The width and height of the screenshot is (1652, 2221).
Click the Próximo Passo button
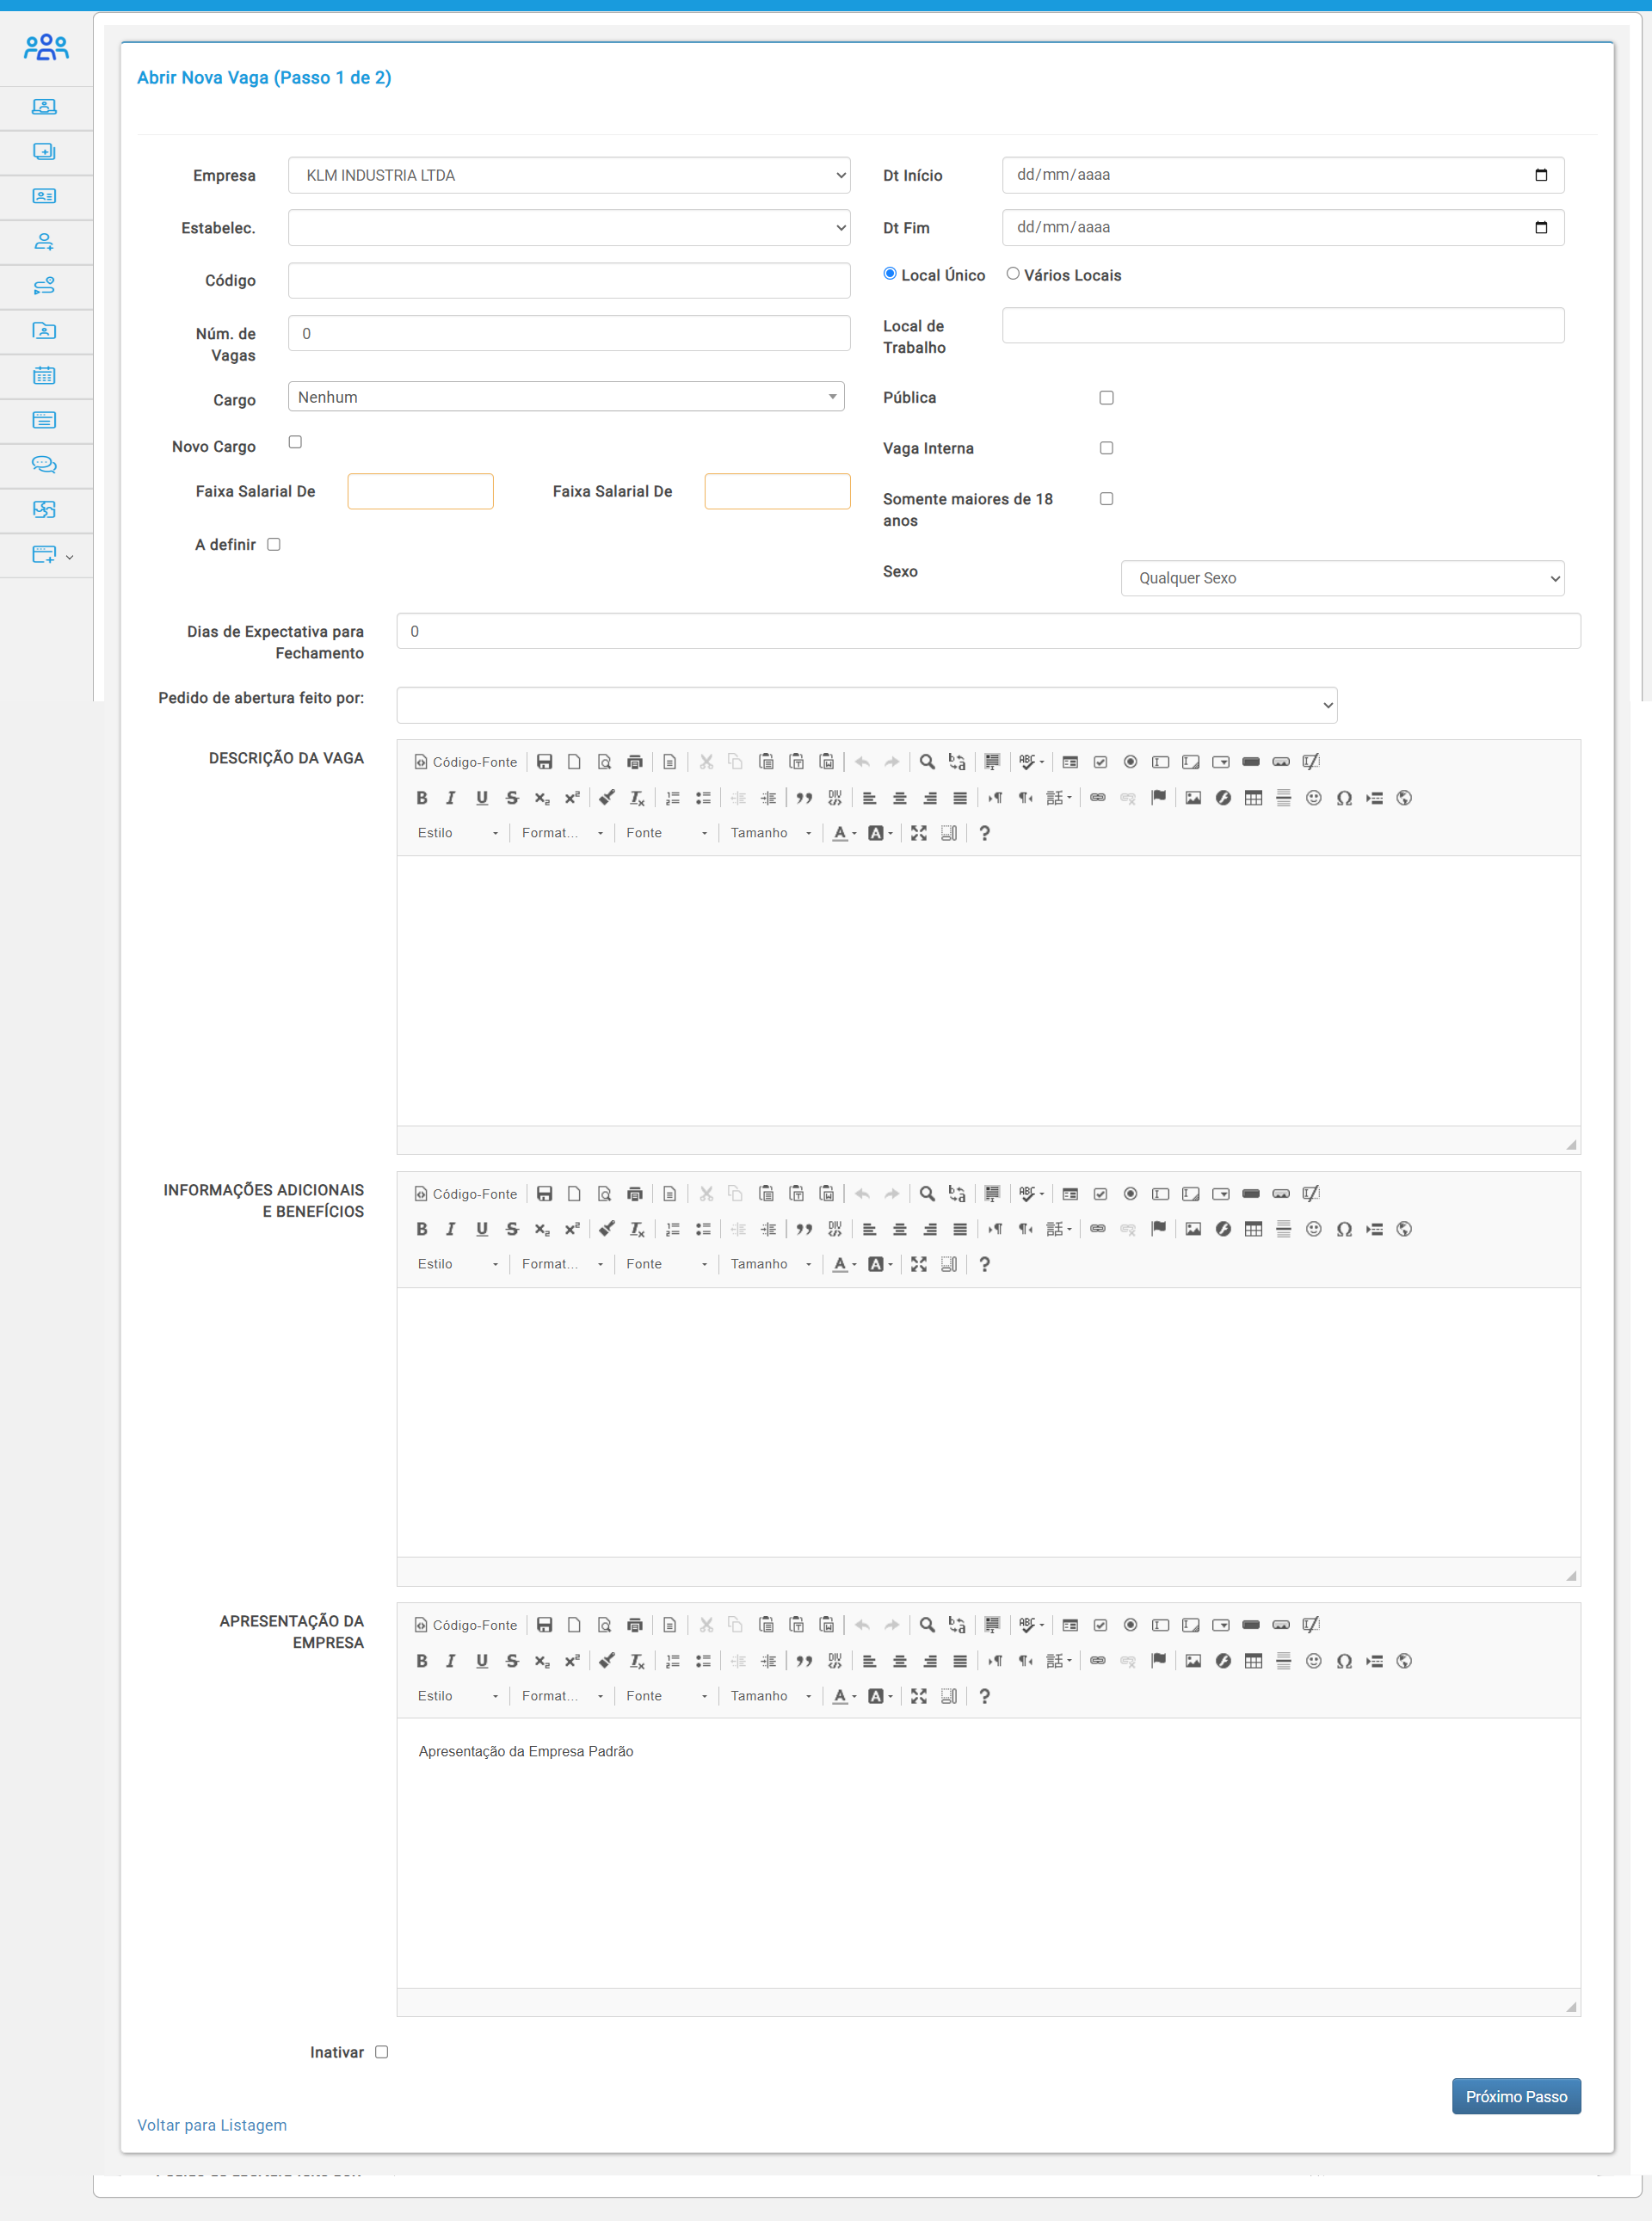(1516, 2096)
